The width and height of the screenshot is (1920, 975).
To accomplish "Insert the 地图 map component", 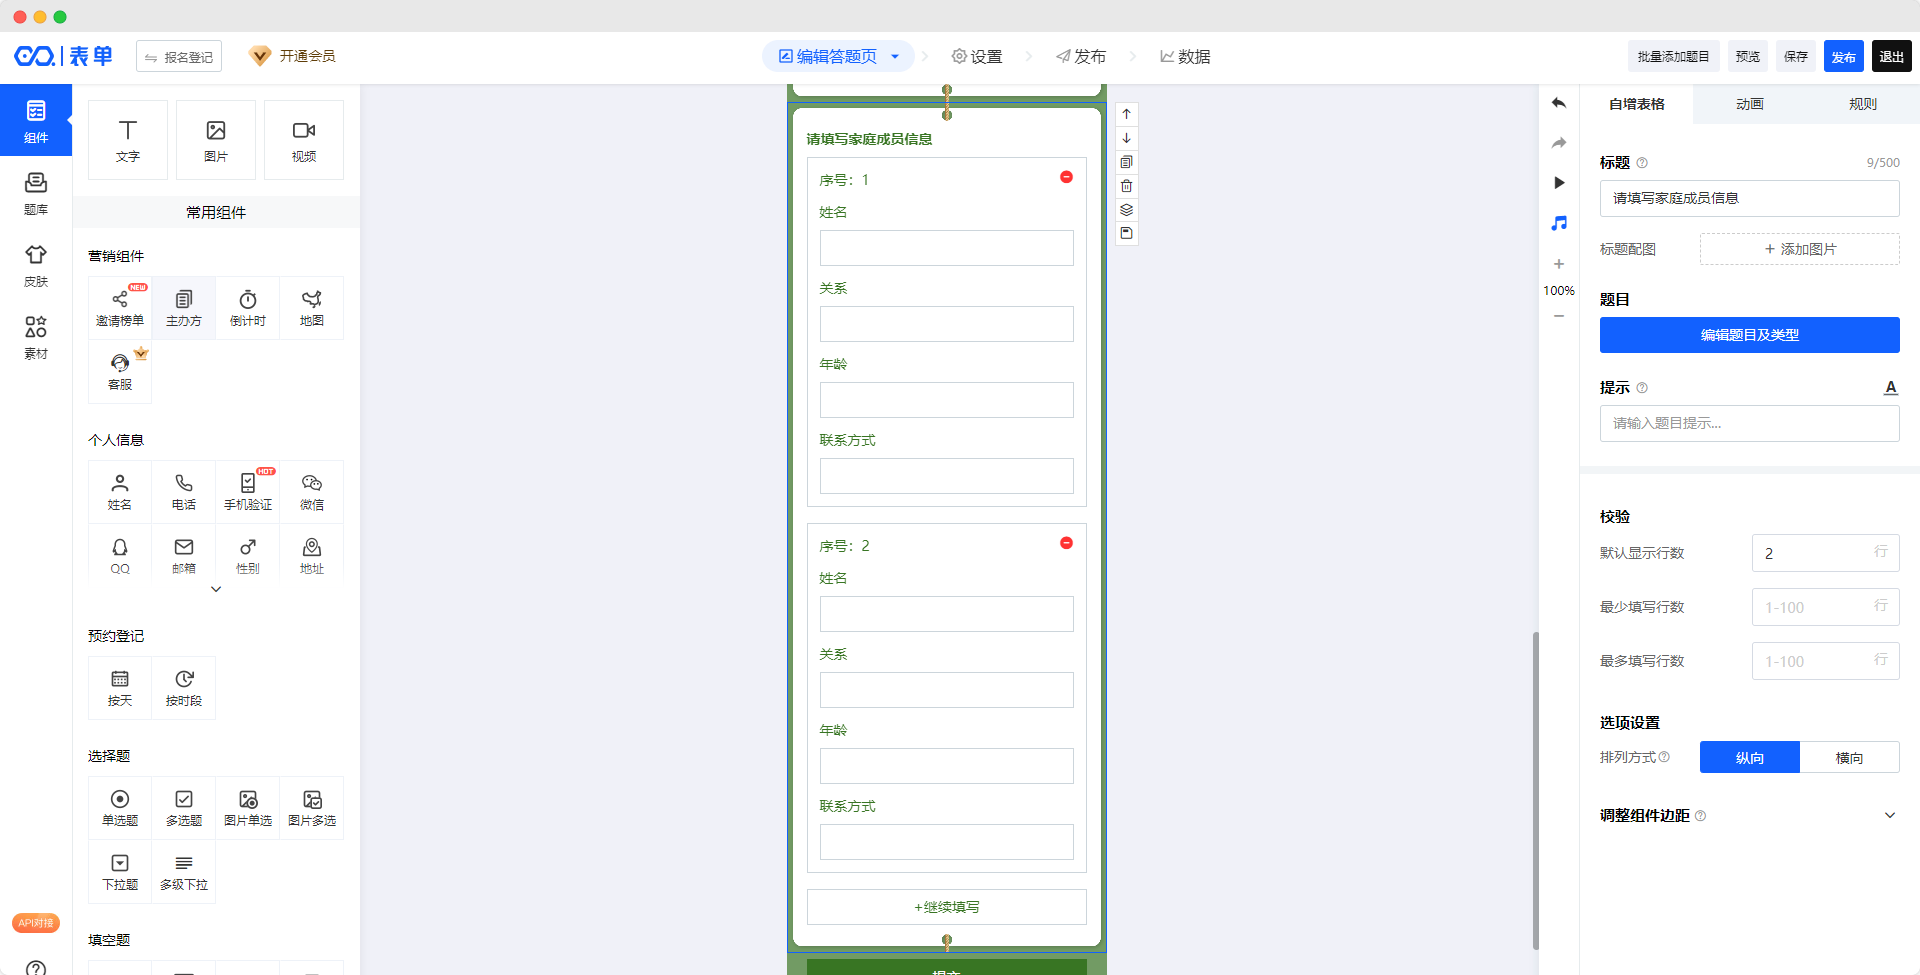I will (x=311, y=308).
